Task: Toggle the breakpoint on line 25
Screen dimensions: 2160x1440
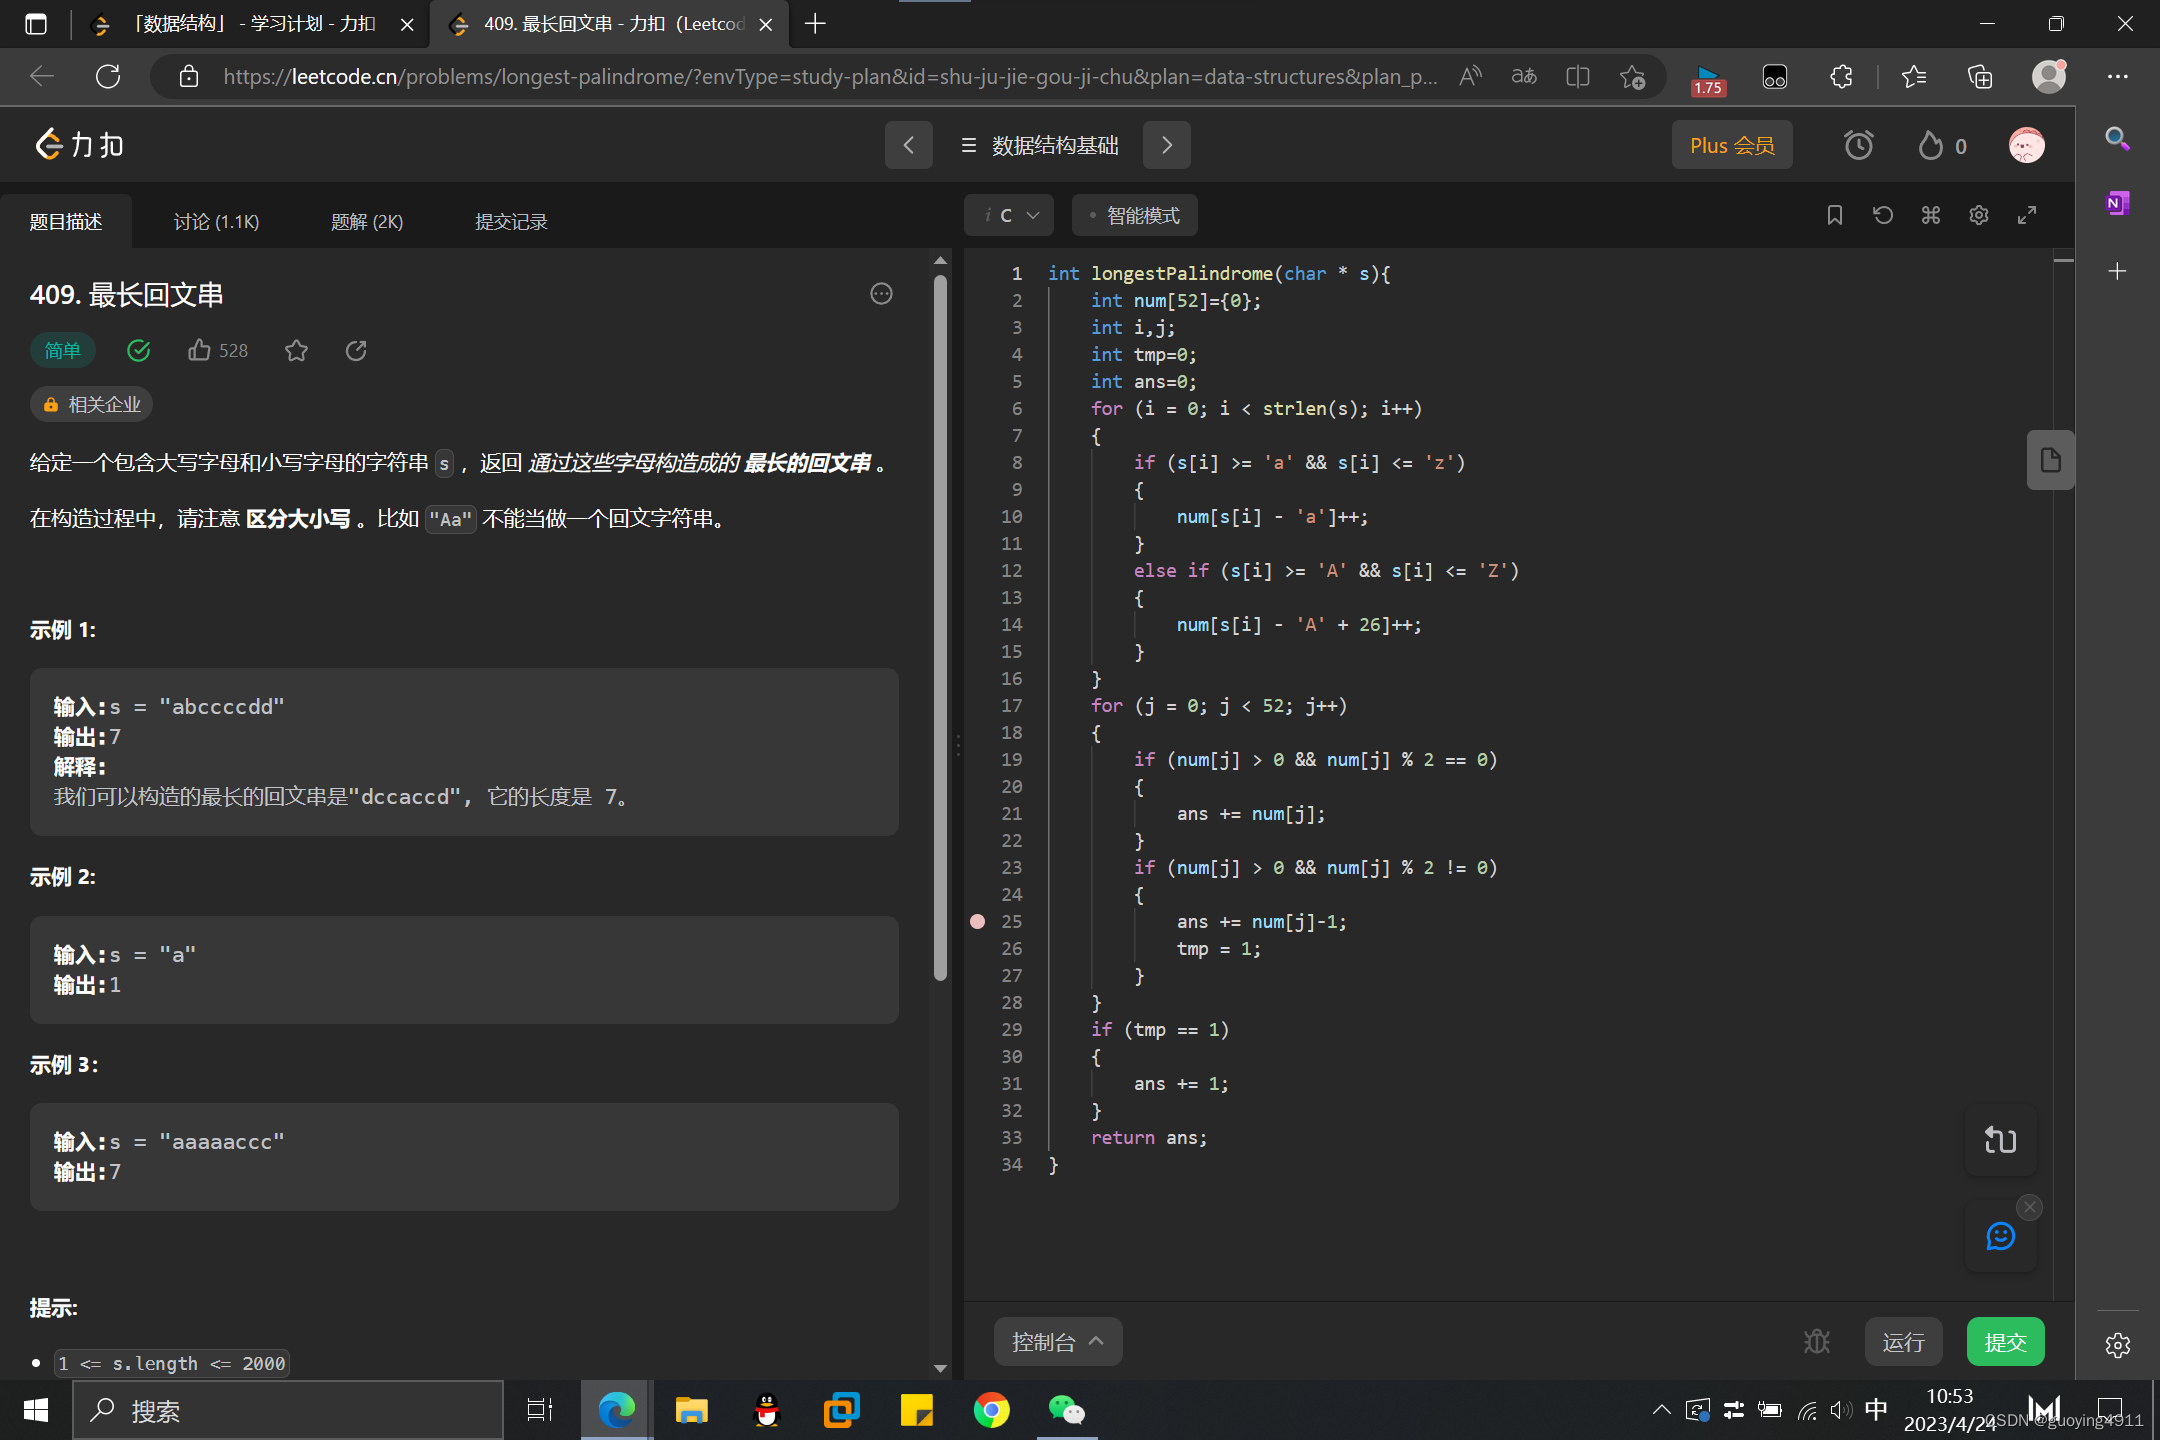Action: [x=977, y=921]
